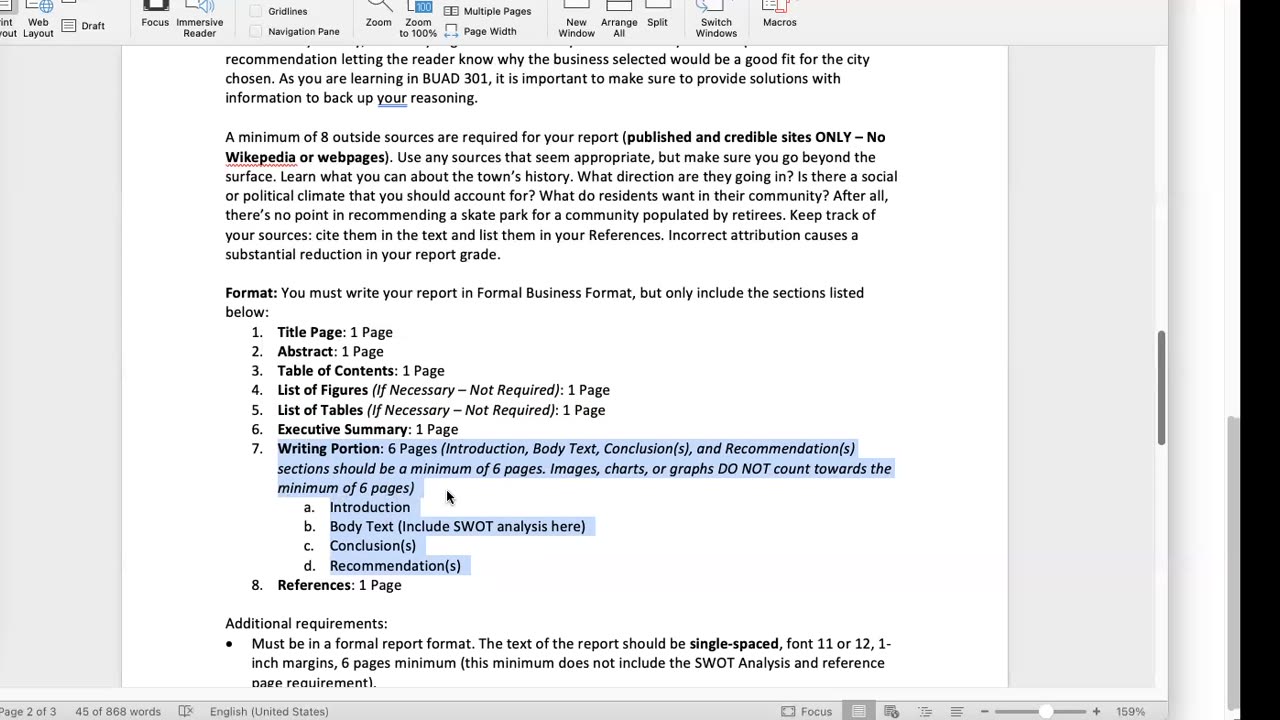
Task: Select Outline view icon in status bar
Action: tap(924, 711)
